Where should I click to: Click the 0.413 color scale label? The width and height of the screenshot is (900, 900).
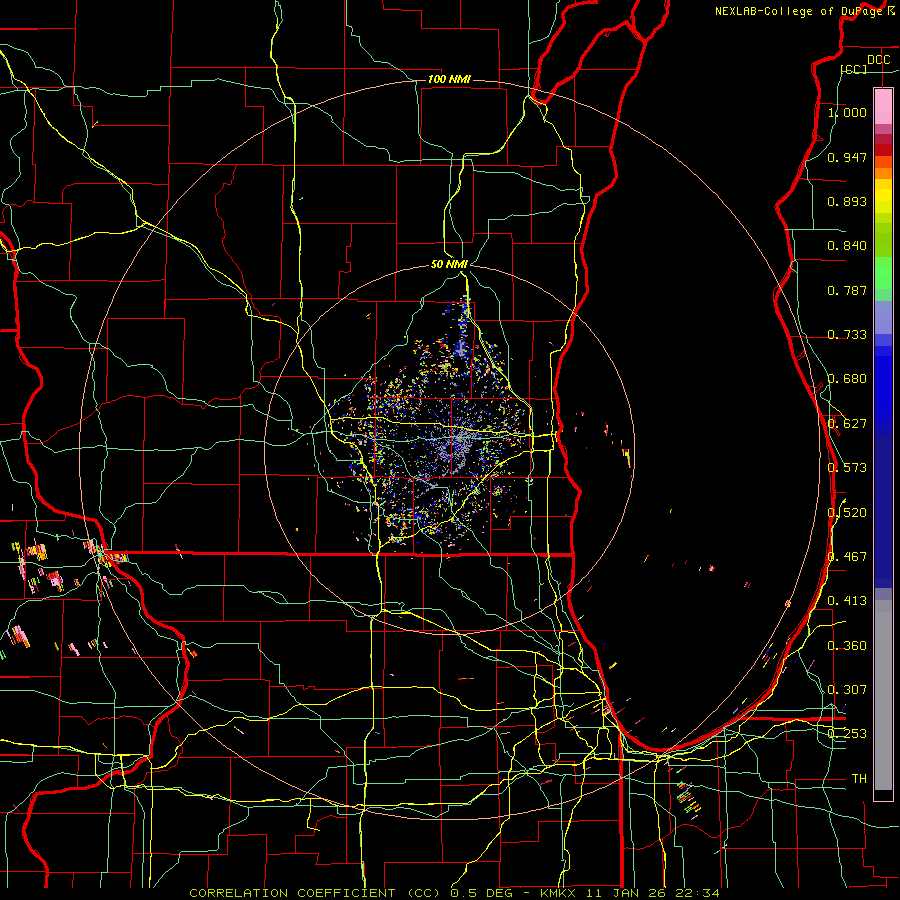[847, 600]
